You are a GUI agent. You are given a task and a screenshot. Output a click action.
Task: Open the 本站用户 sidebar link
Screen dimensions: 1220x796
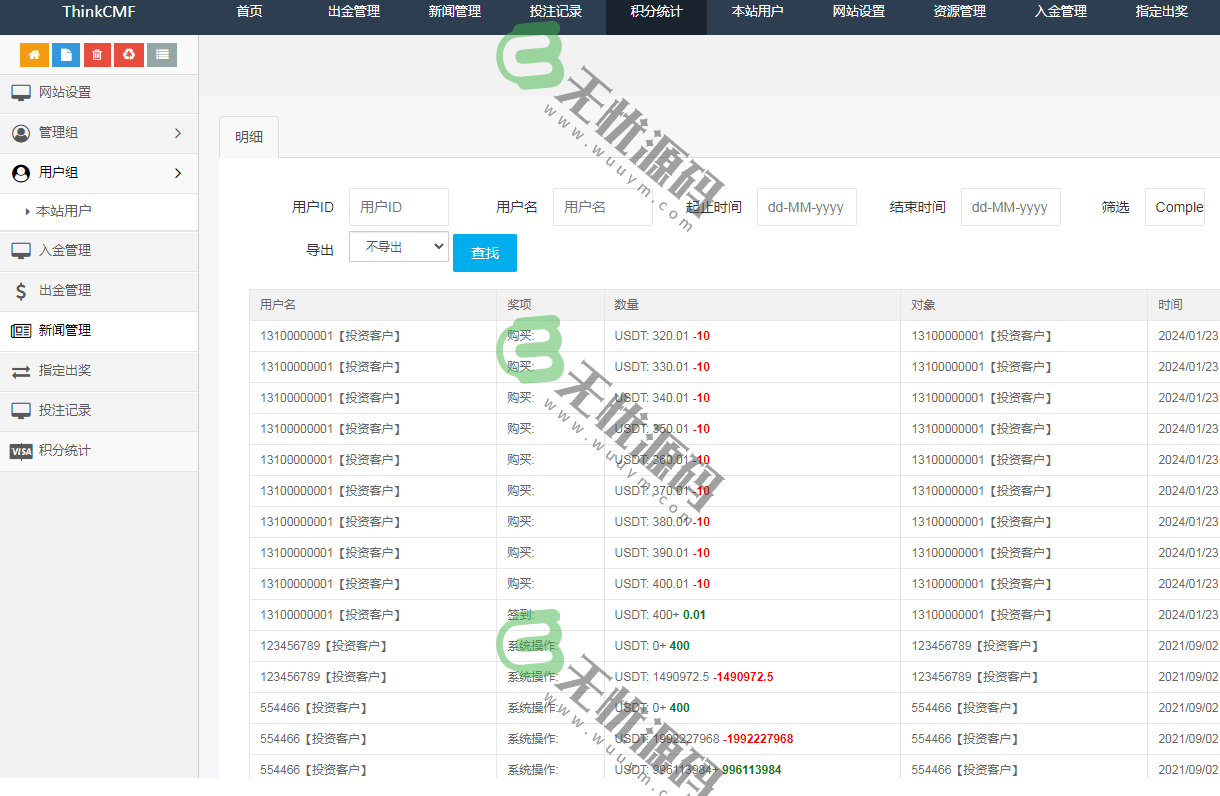[x=64, y=212]
